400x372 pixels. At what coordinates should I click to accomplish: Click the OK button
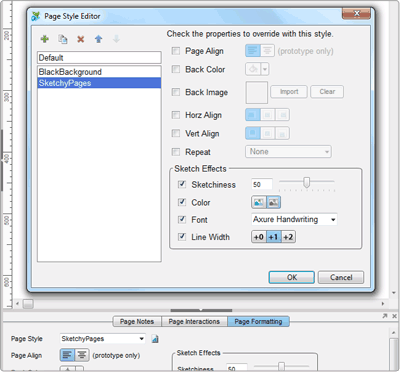click(292, 277)
